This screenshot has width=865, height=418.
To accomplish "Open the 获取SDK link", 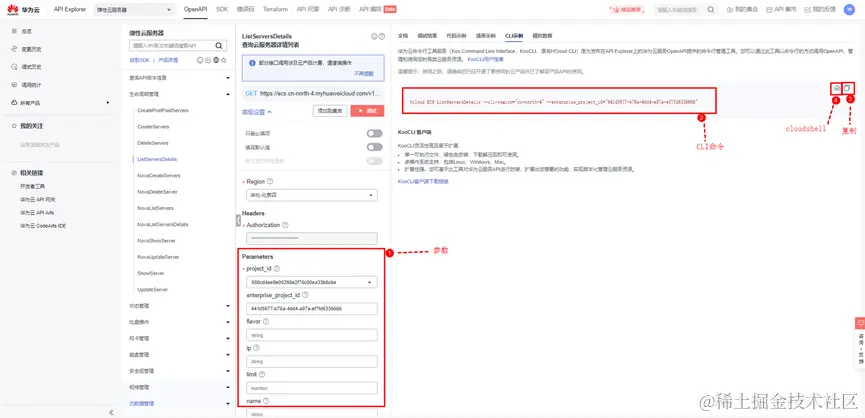I will click(140, 60).
